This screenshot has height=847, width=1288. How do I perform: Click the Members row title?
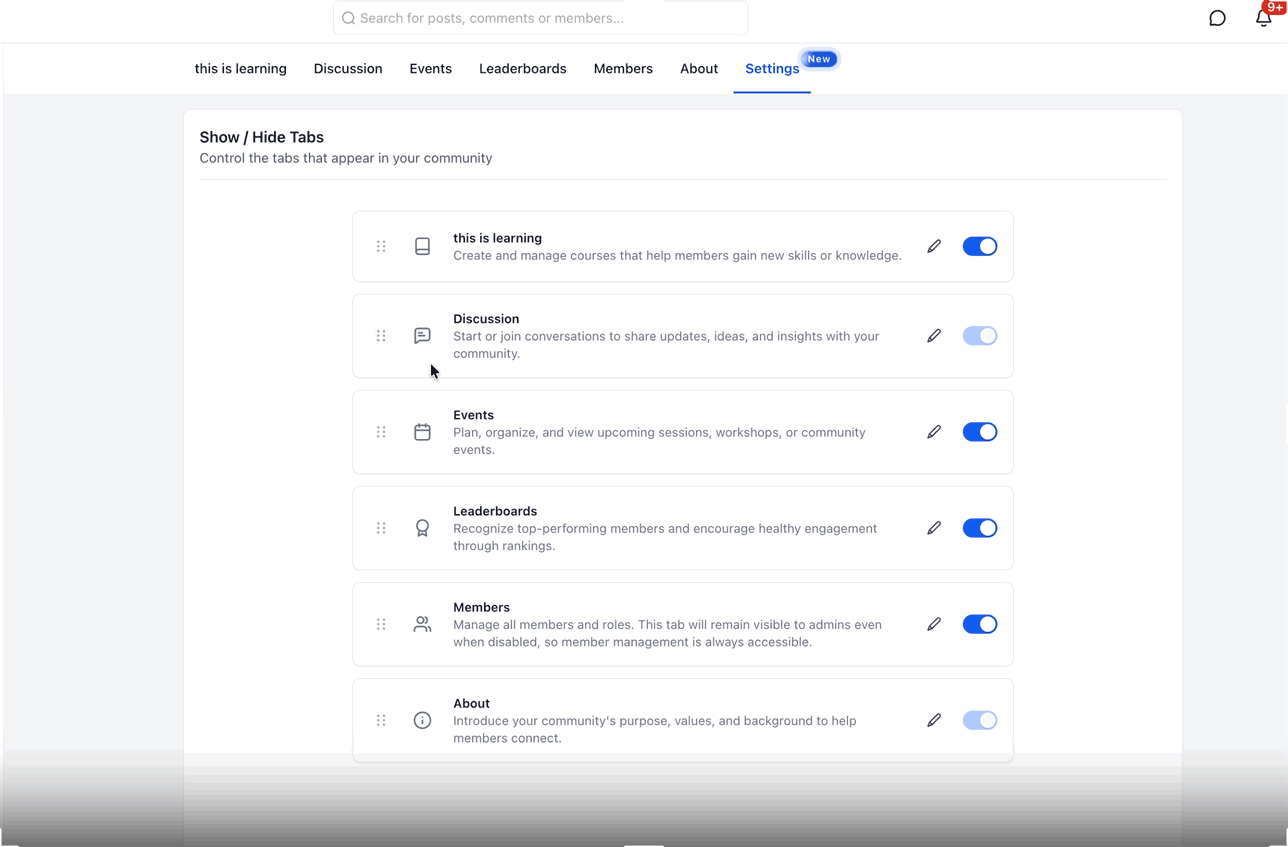coord(481,607)
